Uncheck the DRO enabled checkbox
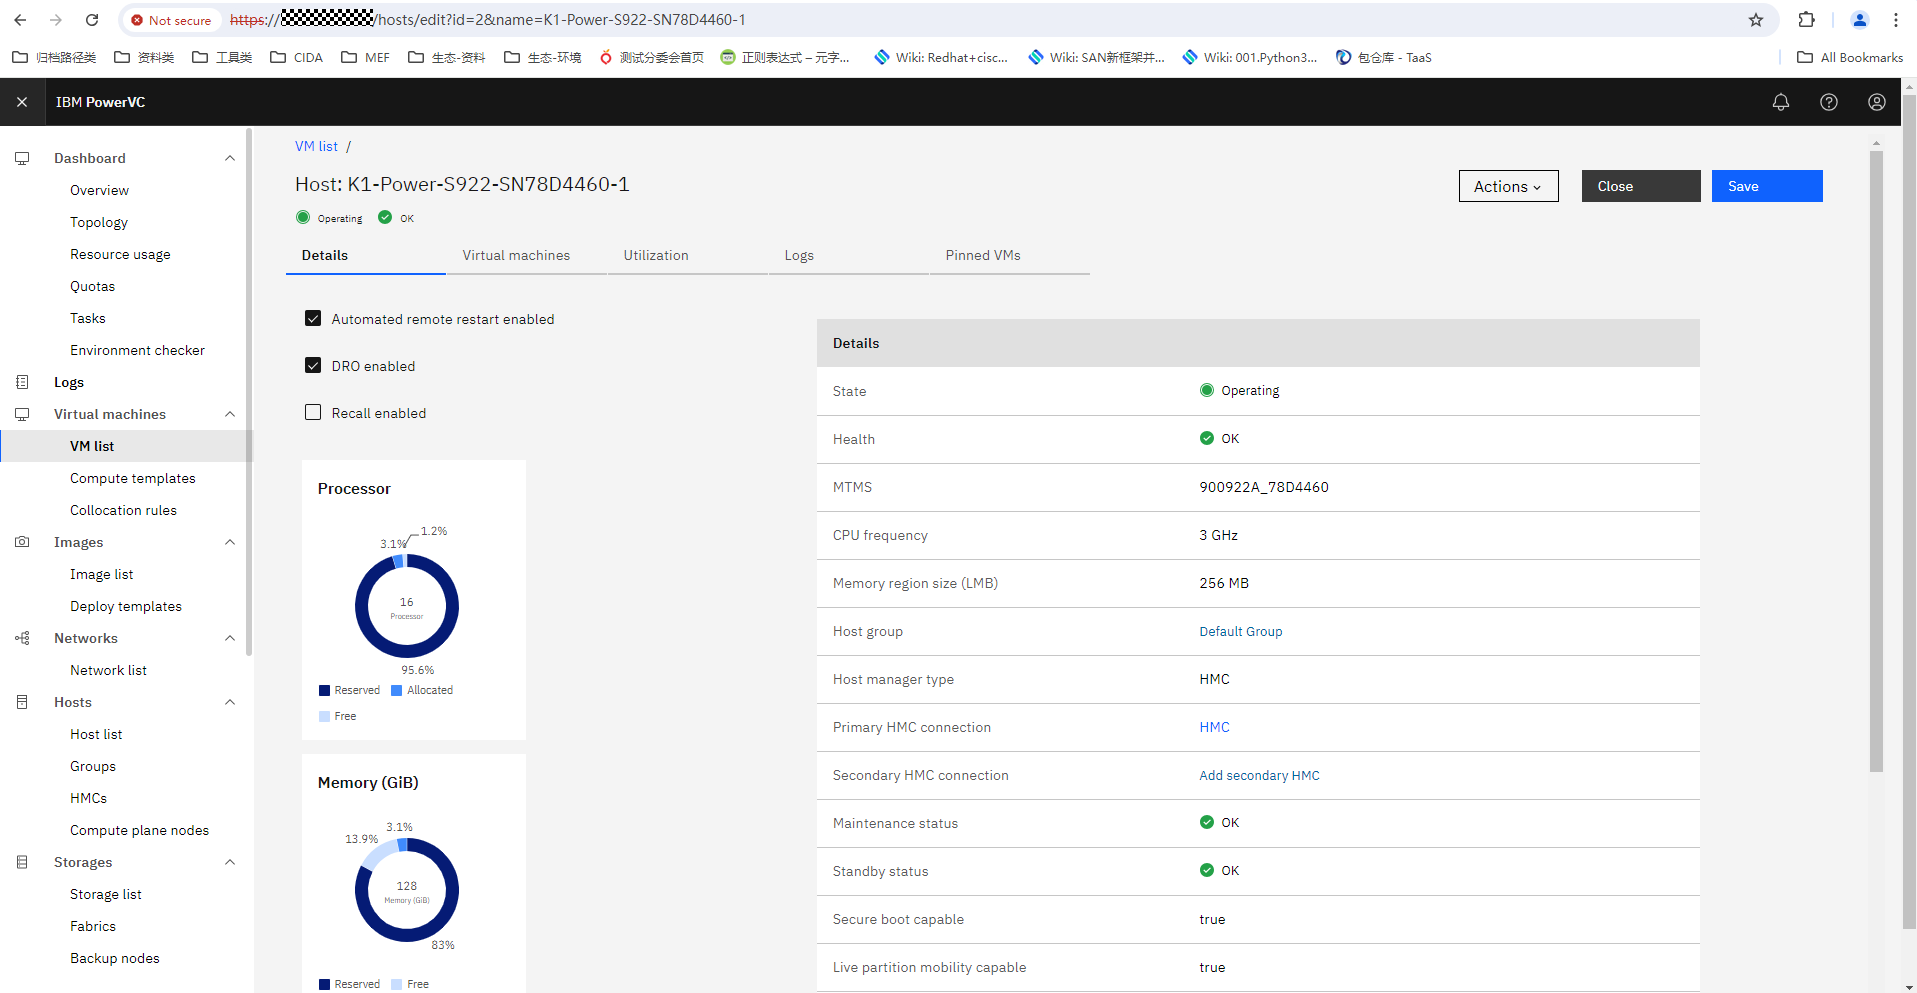Screen dimensions: 1917x993 [x=313, y=365]
